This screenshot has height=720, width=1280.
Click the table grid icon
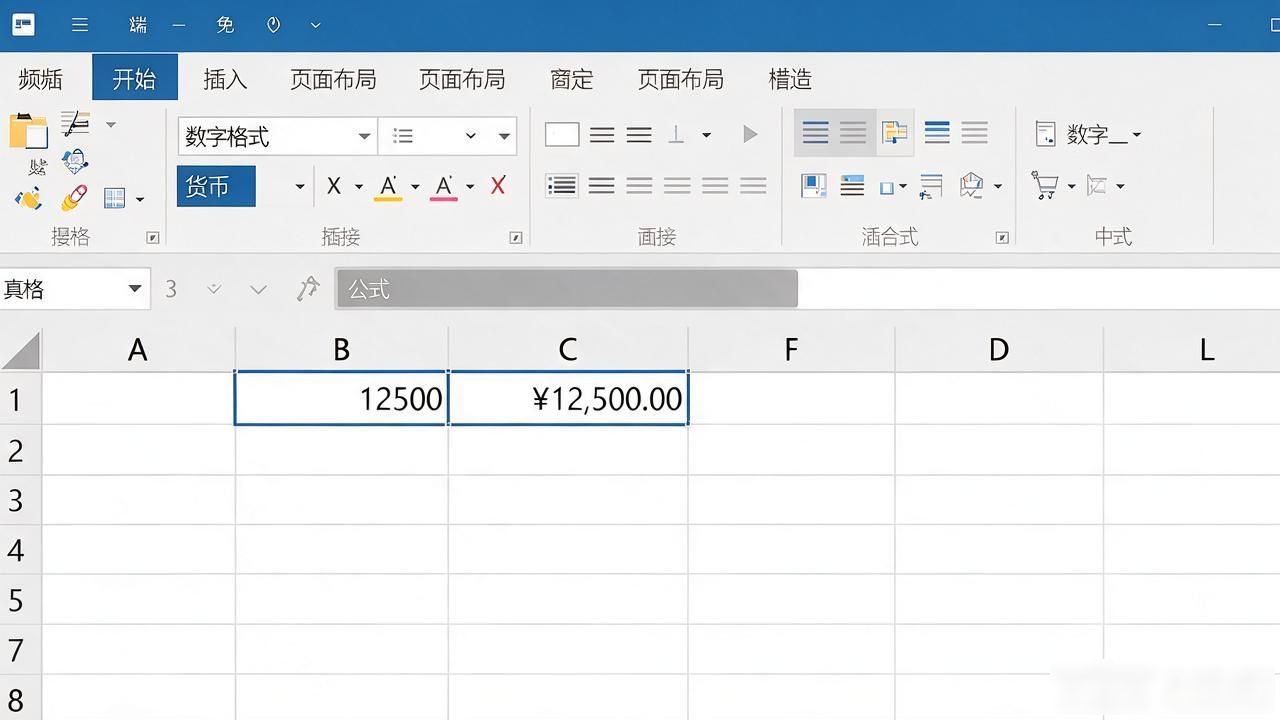click(115, 198)
